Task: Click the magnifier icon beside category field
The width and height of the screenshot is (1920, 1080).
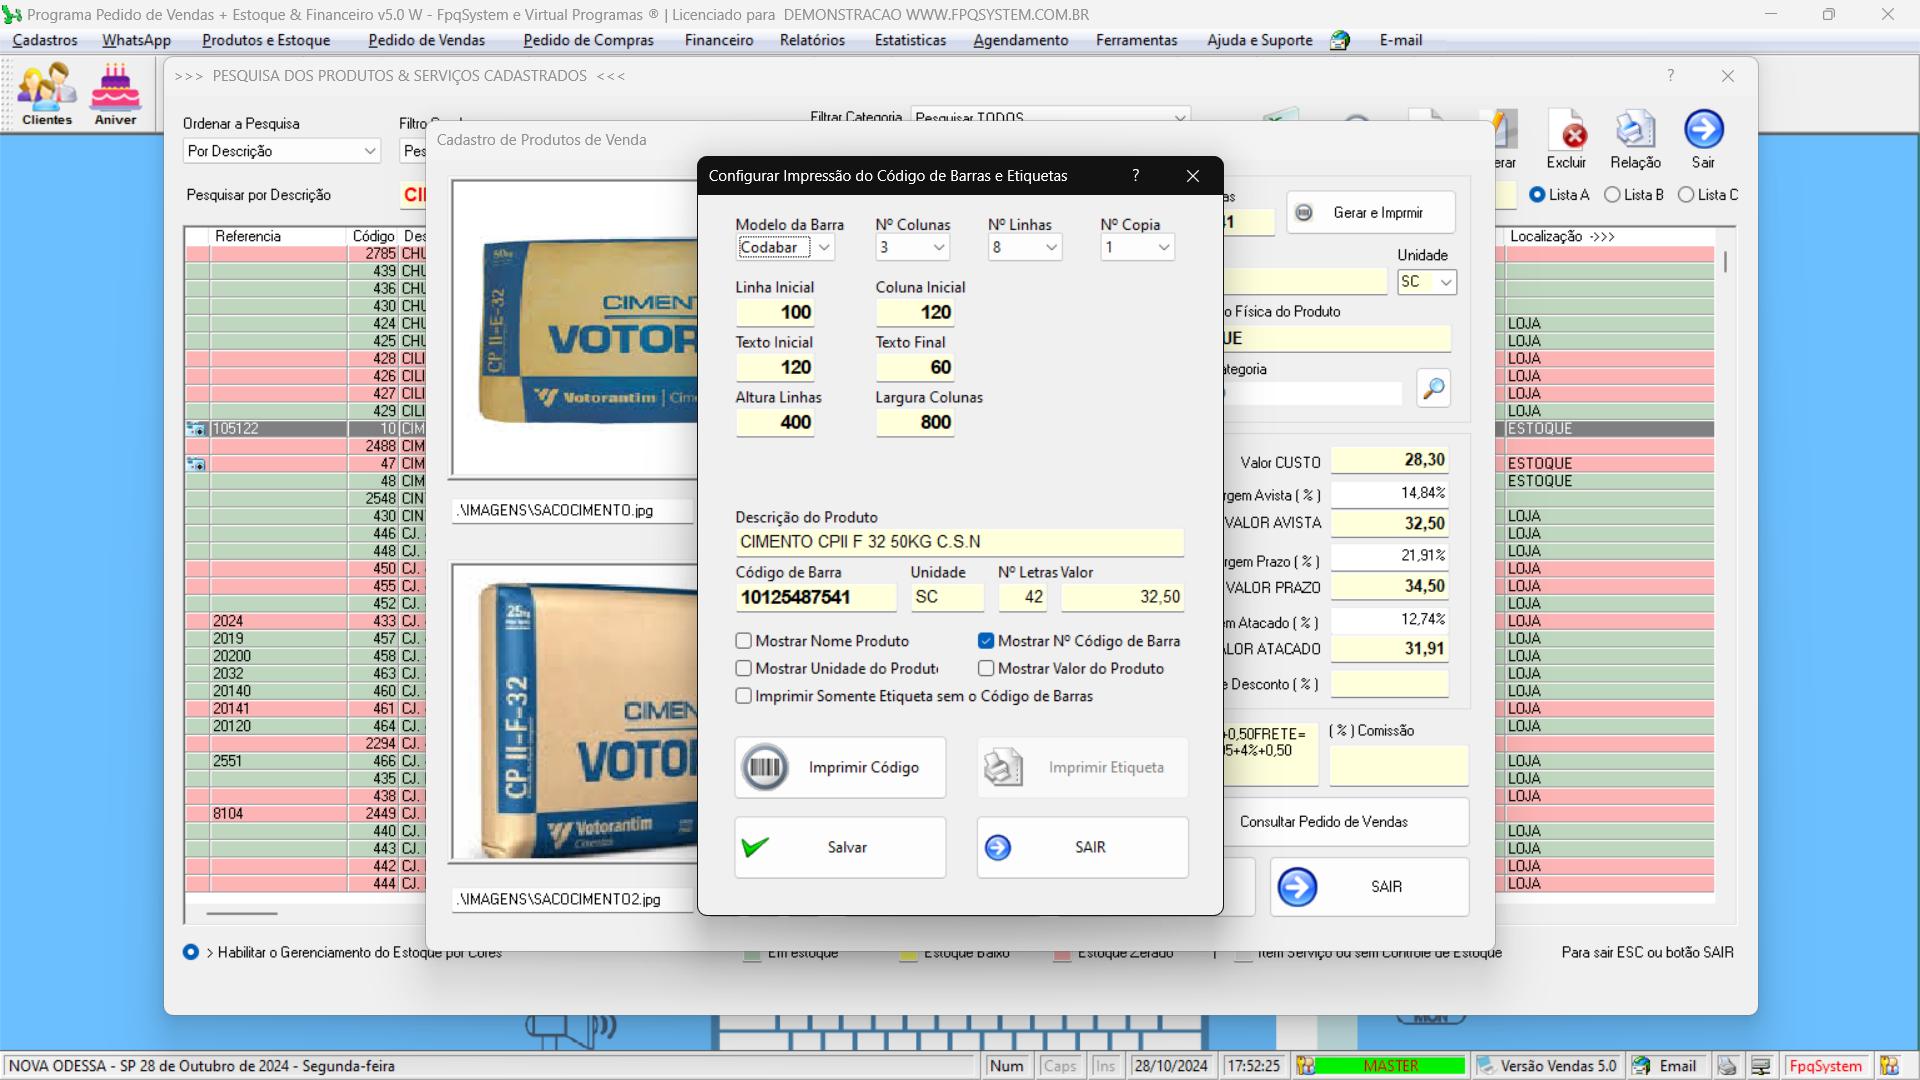Action: pos(1433,388)
